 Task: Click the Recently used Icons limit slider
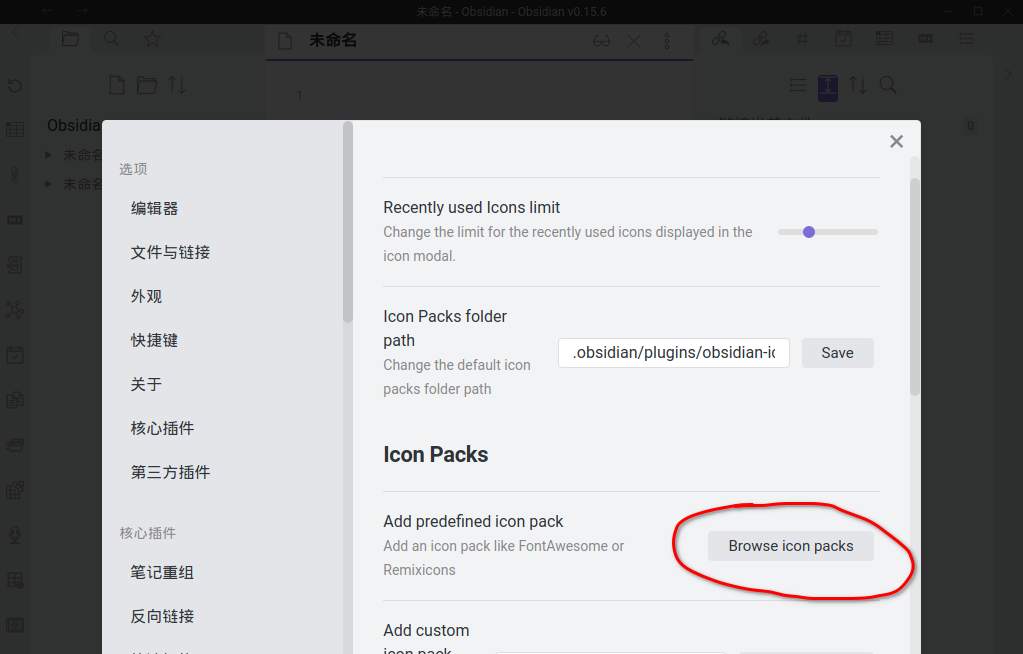click(x=827, y=232)
